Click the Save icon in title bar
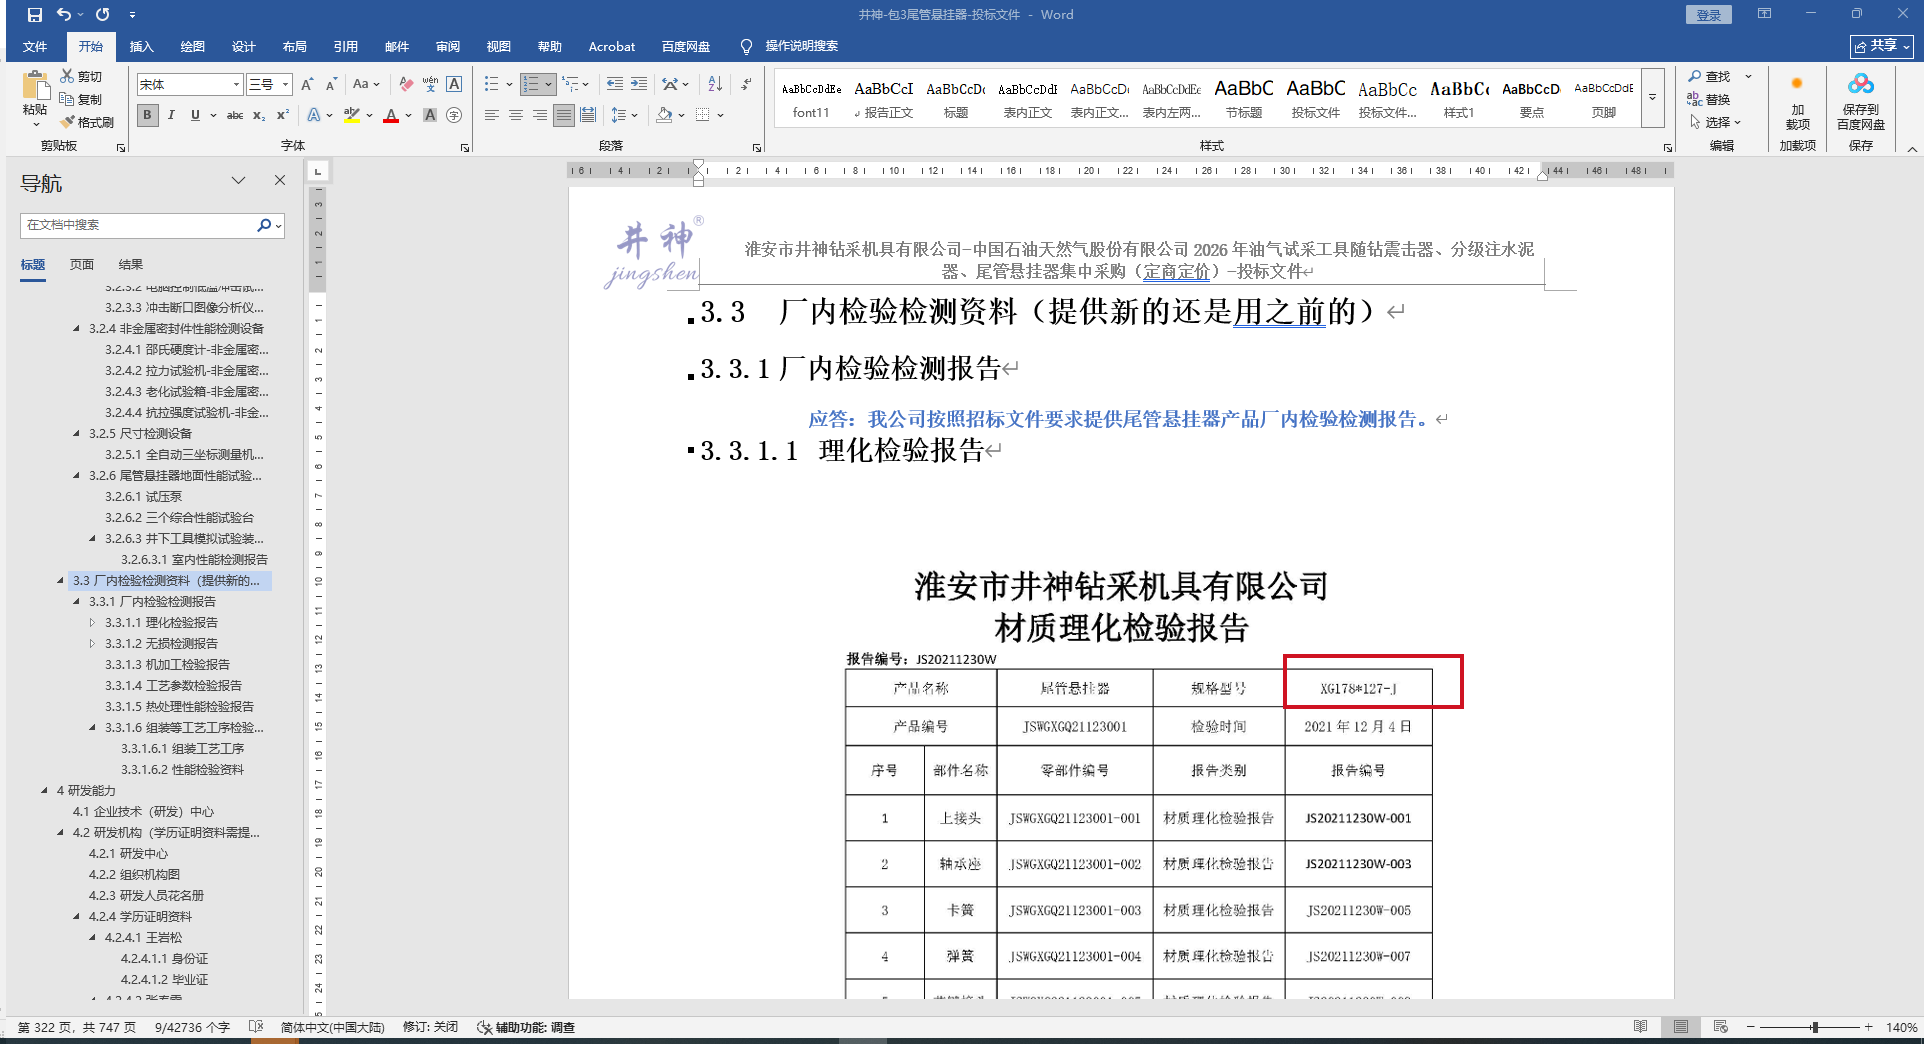 (x=35, y=15)
